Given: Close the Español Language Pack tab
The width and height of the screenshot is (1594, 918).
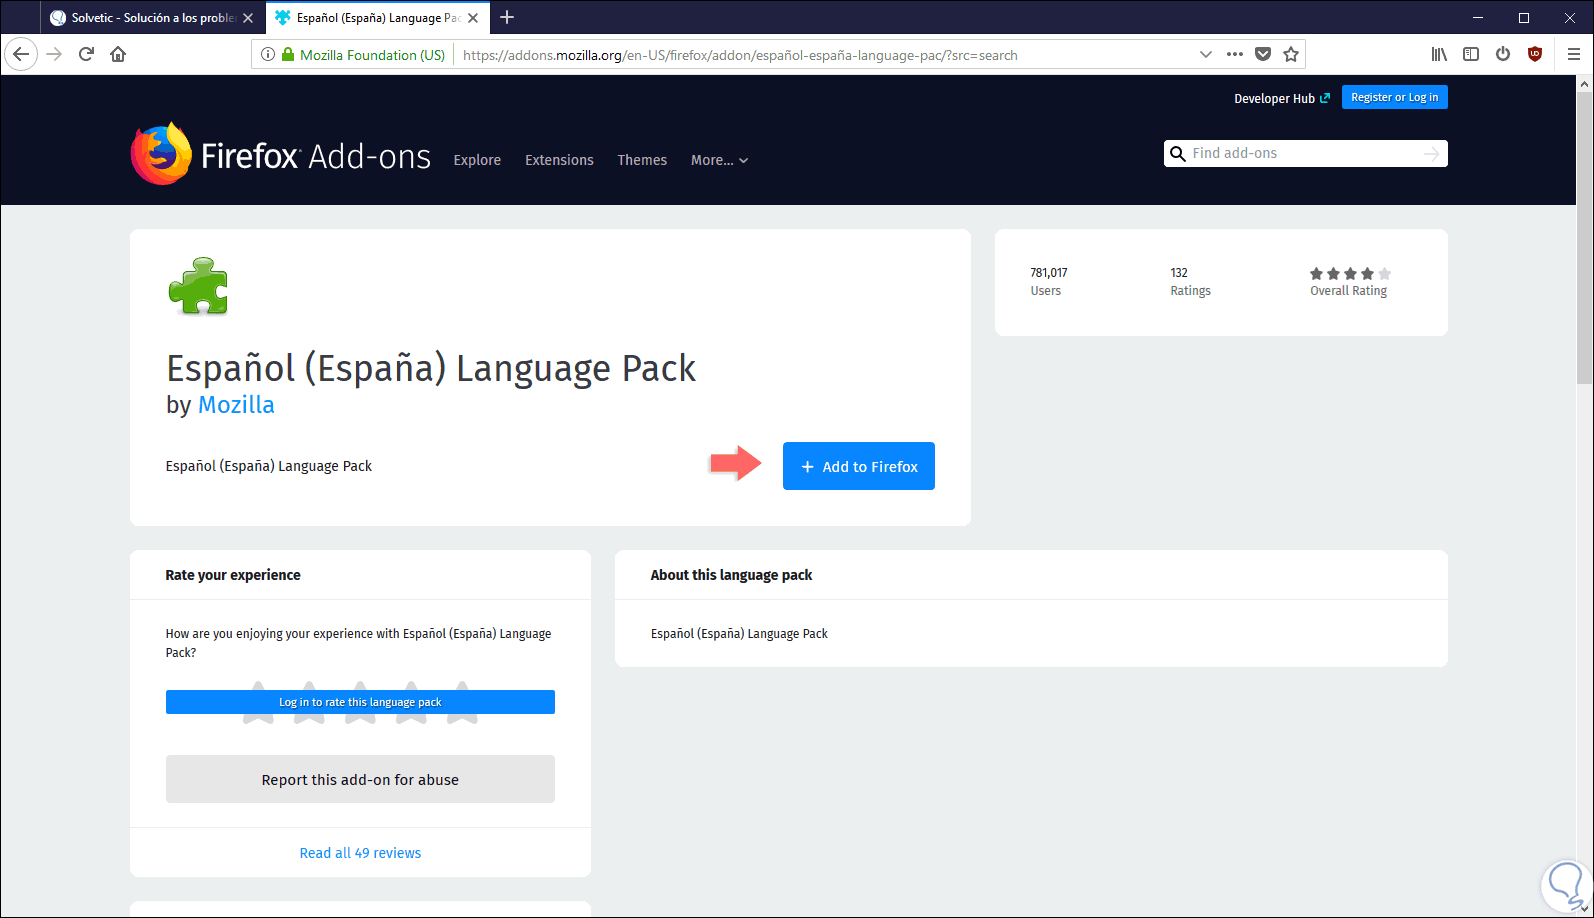Looking at the screenshot, I should point(473,18).
